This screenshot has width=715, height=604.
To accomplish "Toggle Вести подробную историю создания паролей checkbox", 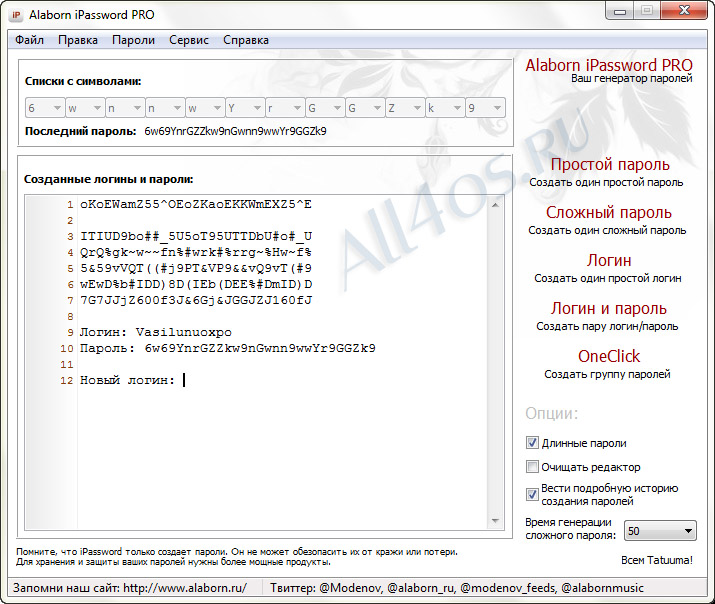I will tap(532, 495).
